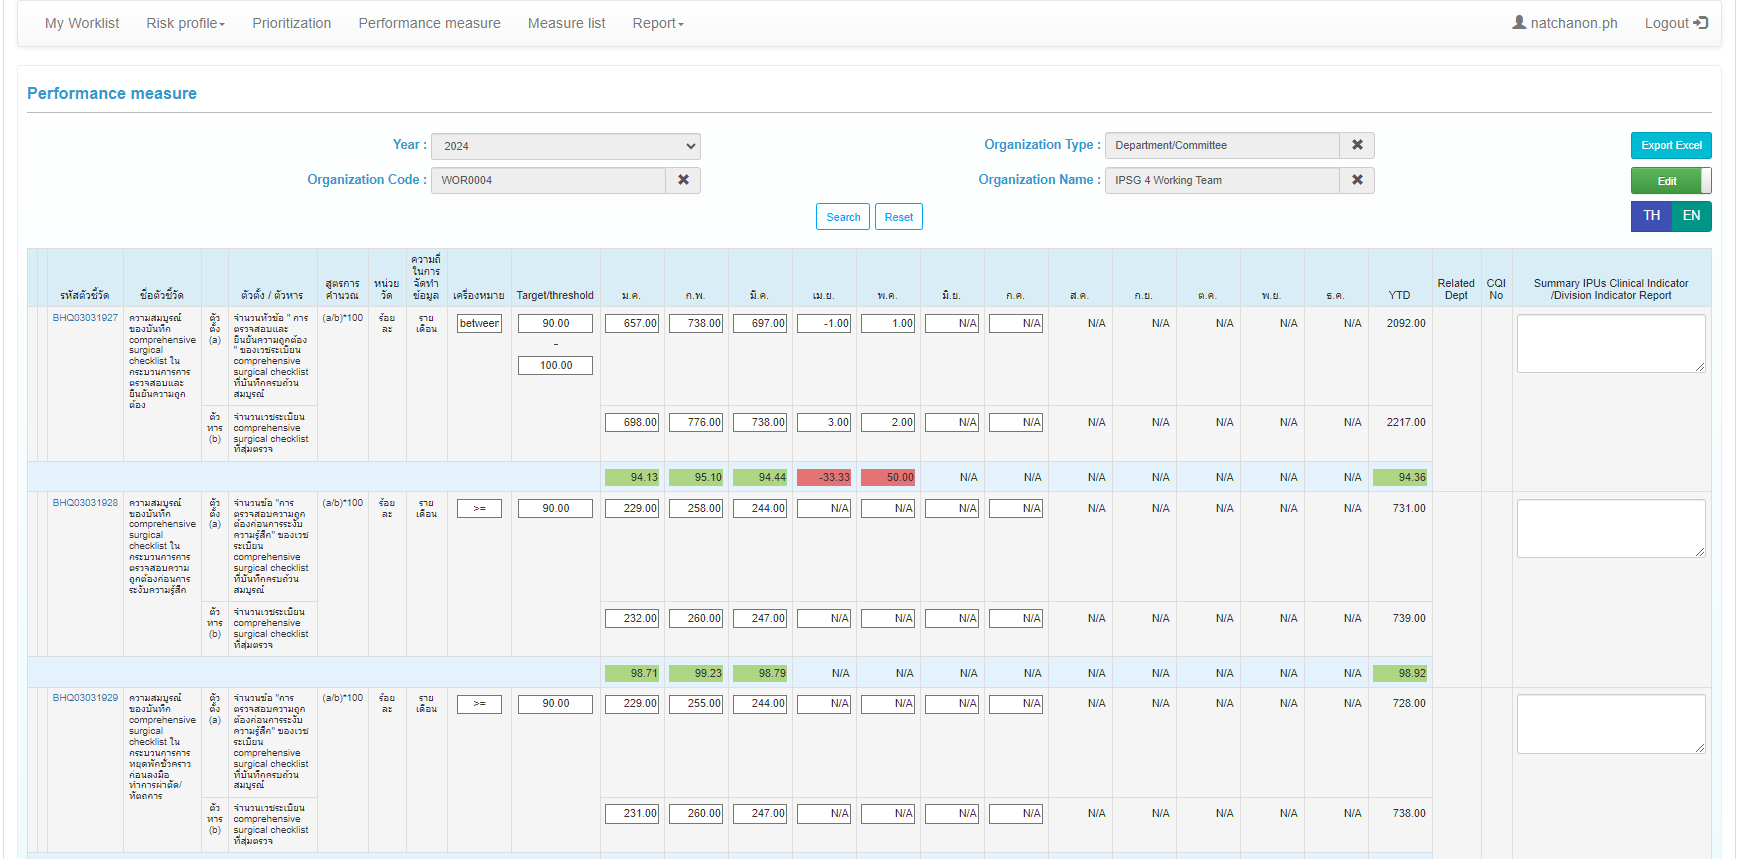Go to Prioritization page
The image size is (1738, 859).
pyautogui.click(x=291, y=23)
